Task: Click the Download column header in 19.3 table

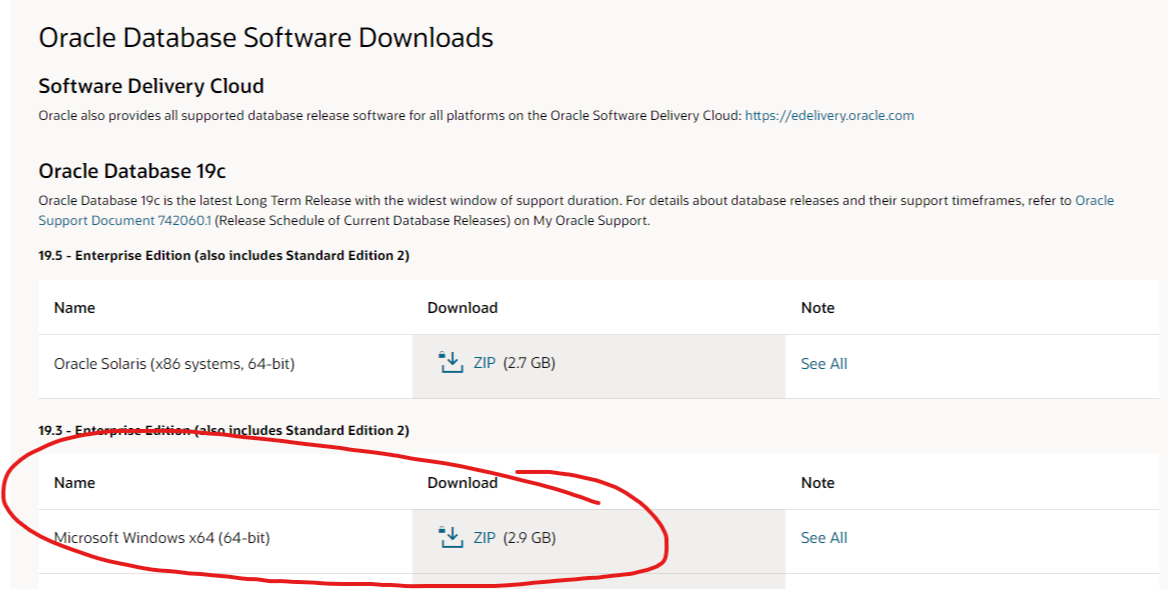Action: click(463, 483)
